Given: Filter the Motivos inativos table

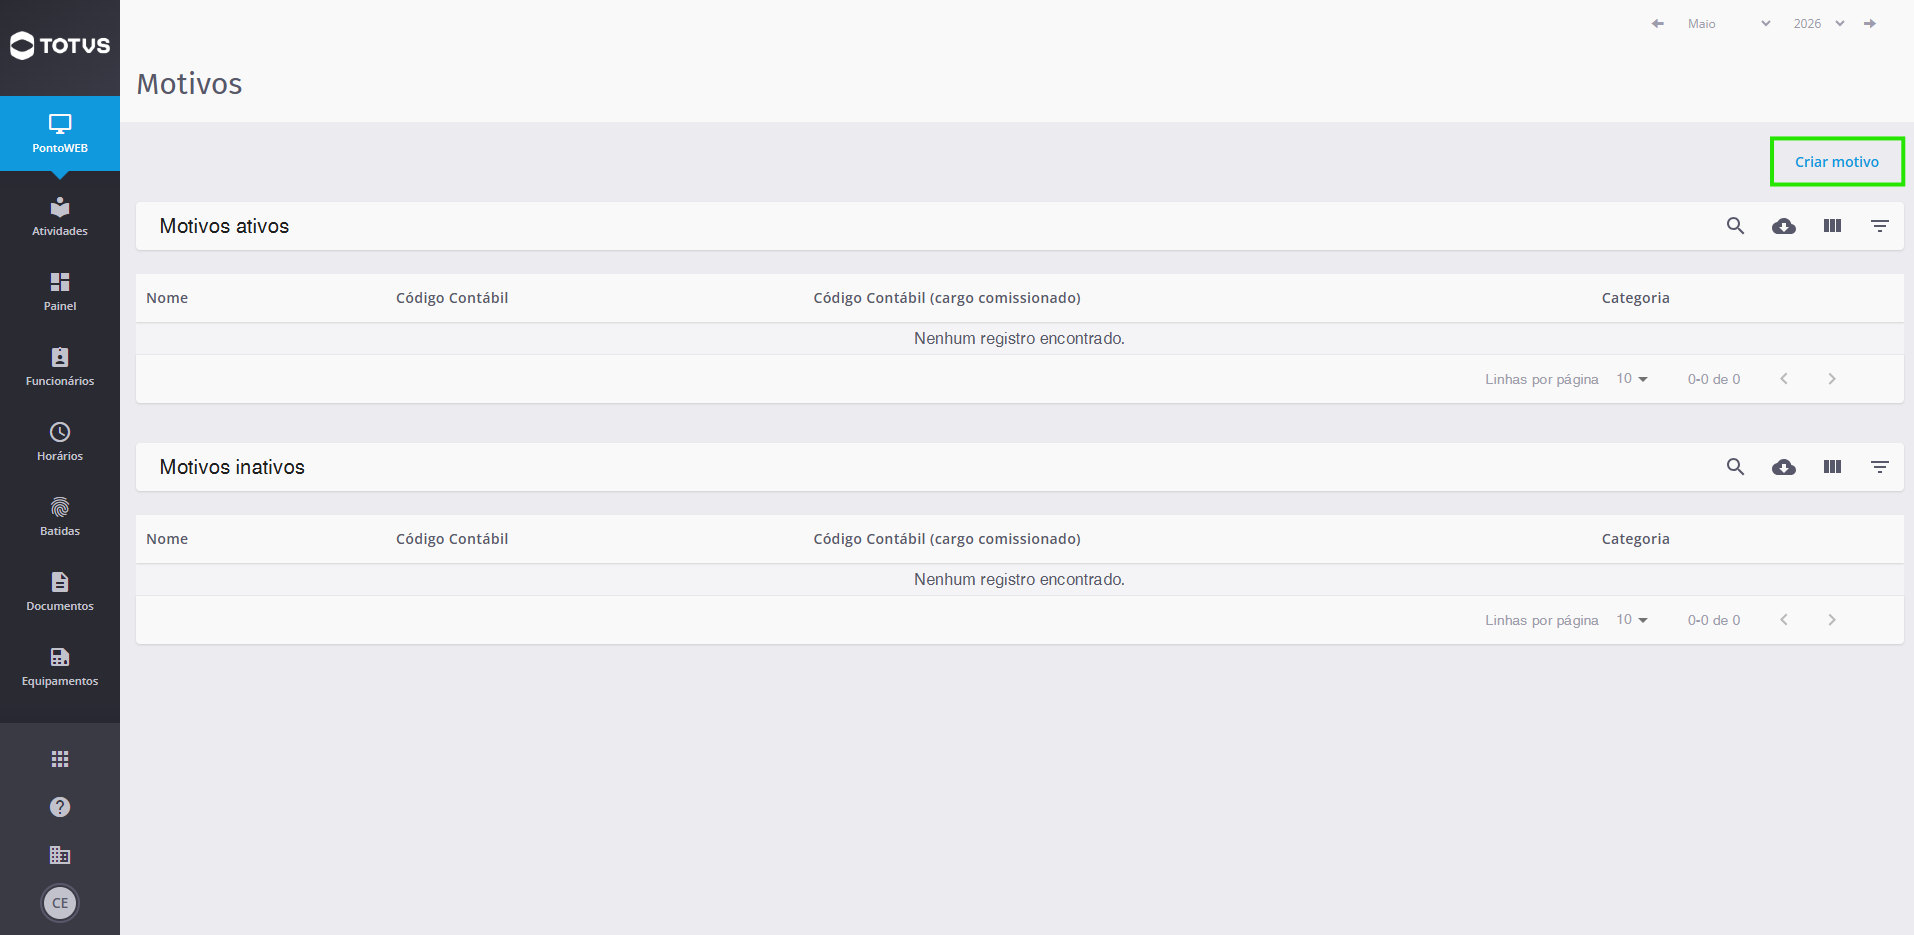Looking at the screenshot, I should coord(1880,467).
